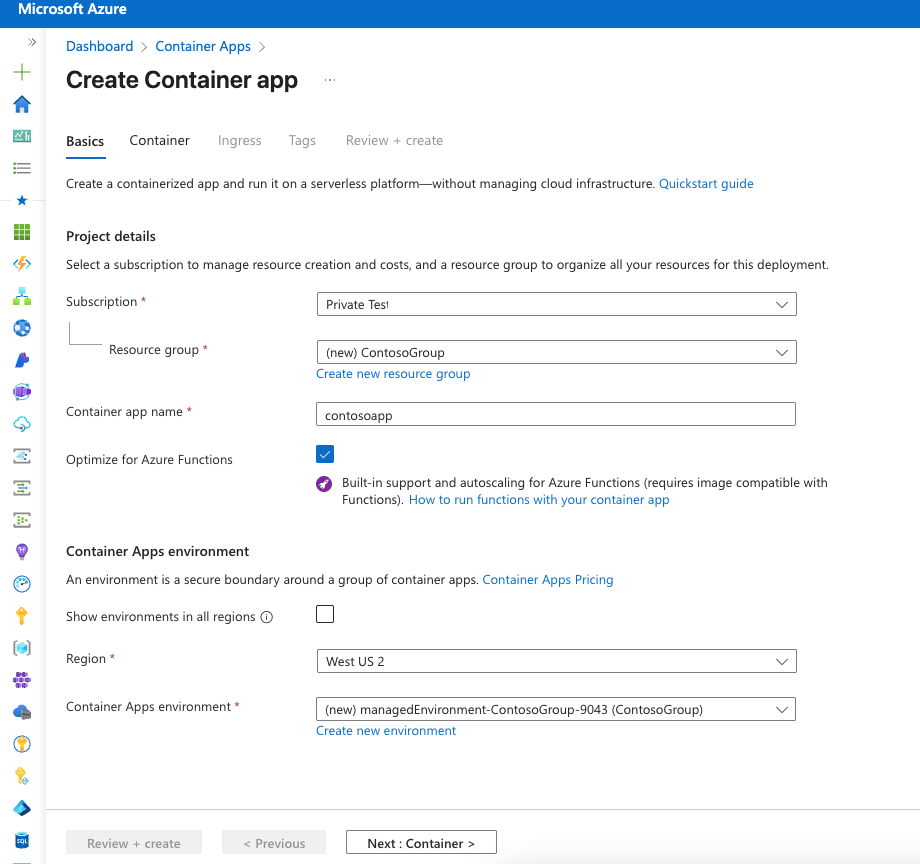Go to the Home house icon
The image size is (920, 864).
click(x=22, y=104)
